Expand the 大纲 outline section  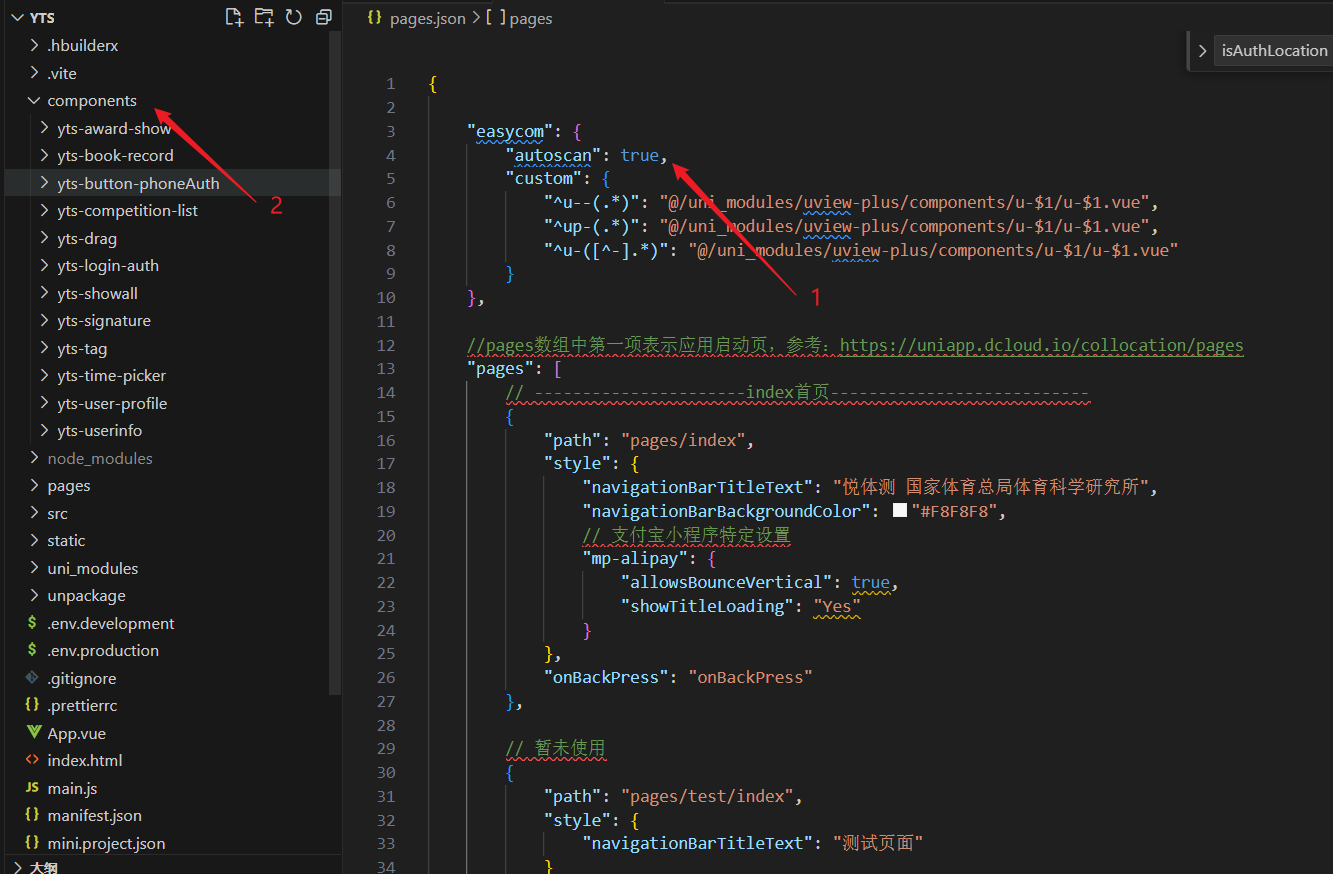[42, 867]
